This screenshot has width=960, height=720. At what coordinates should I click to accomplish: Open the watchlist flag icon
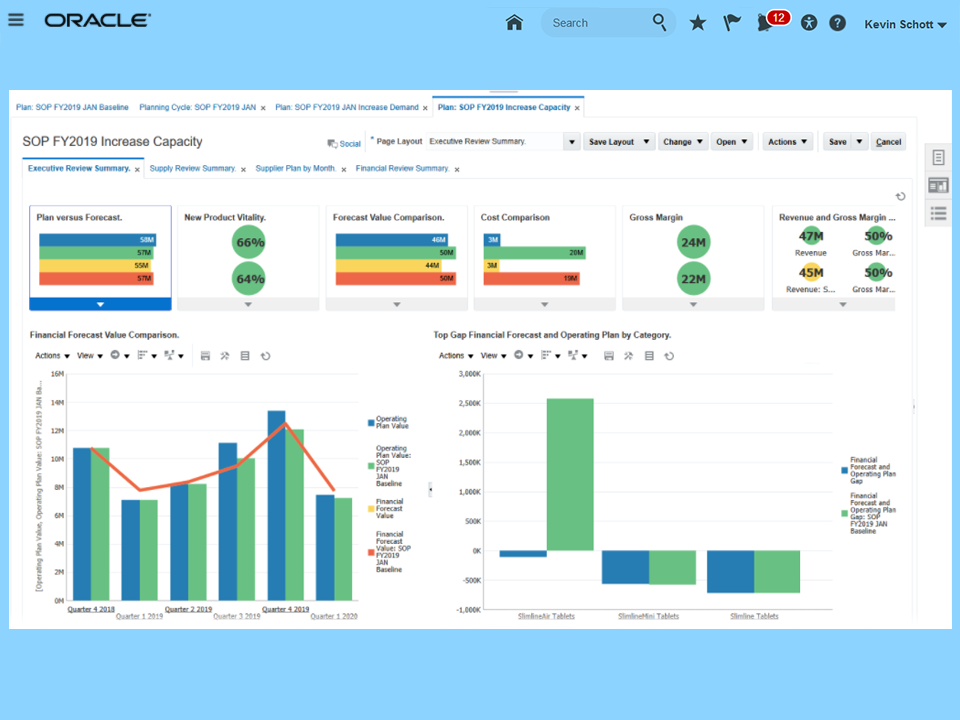click(732, 23)
